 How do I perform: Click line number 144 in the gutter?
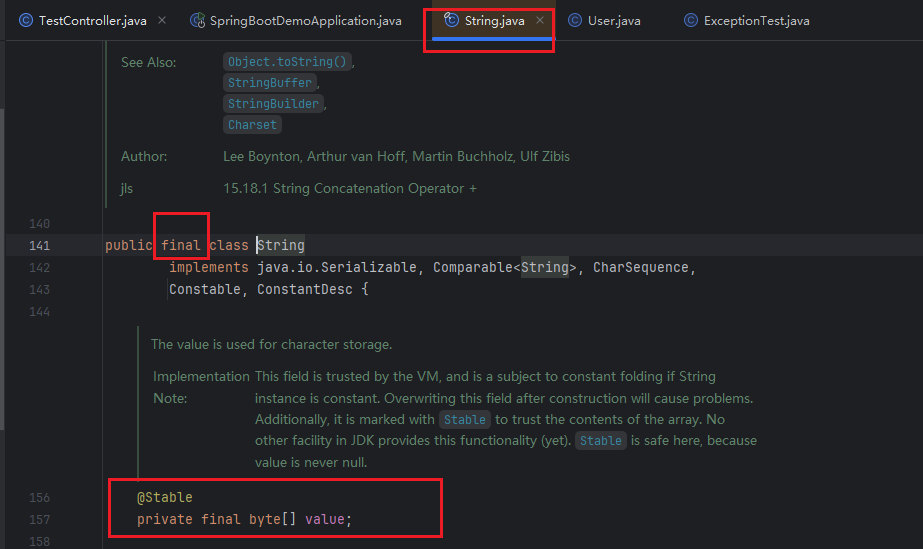(x=39, y=312)
